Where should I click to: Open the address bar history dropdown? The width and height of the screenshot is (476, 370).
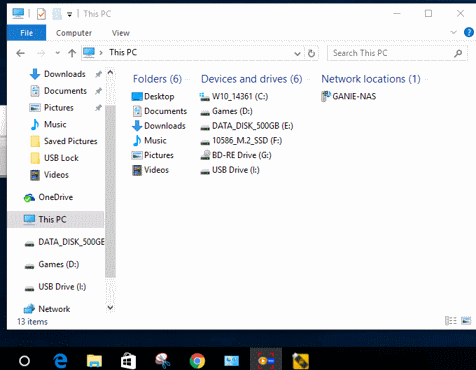(x=297, y=53)
